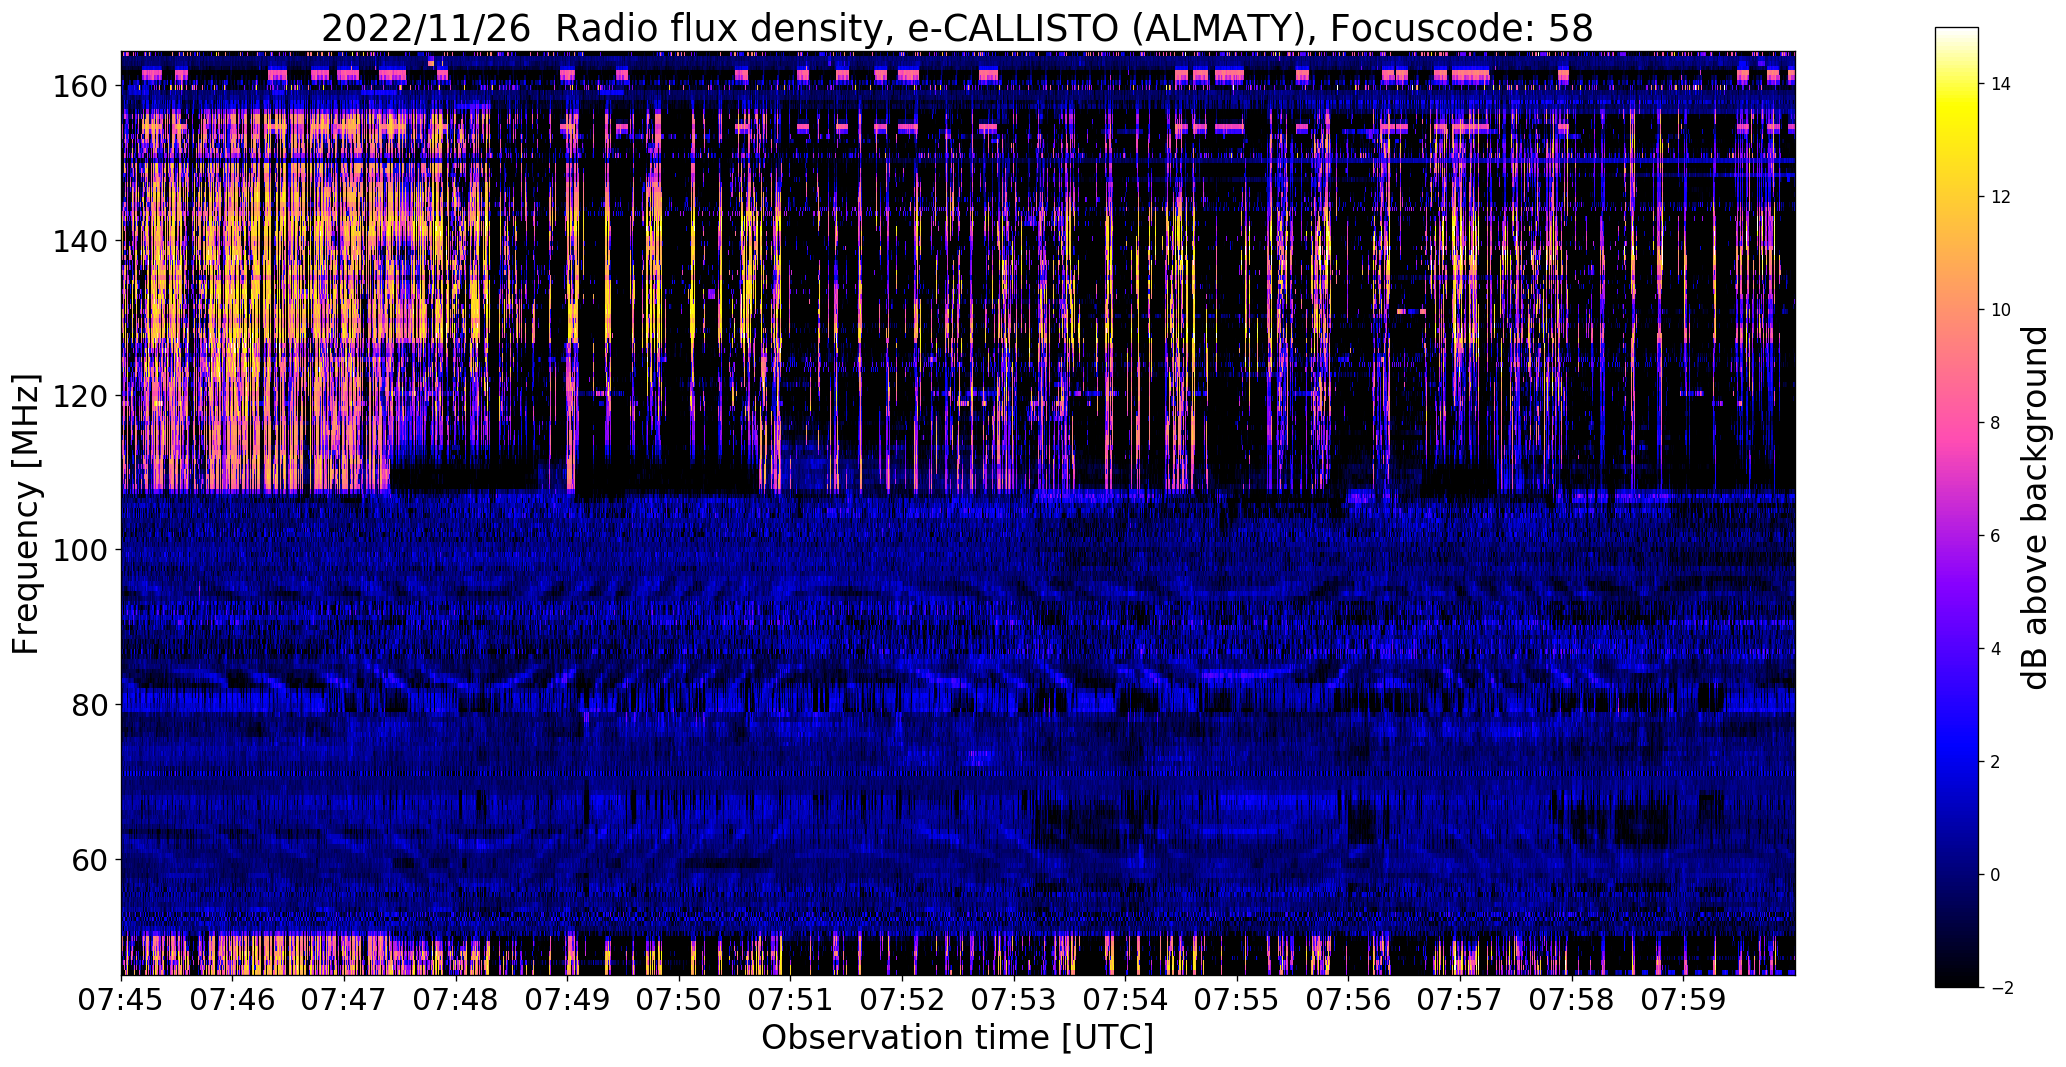Click the plot title mentioning e-CALLISTO (ALMATY)

click(957, 28)
